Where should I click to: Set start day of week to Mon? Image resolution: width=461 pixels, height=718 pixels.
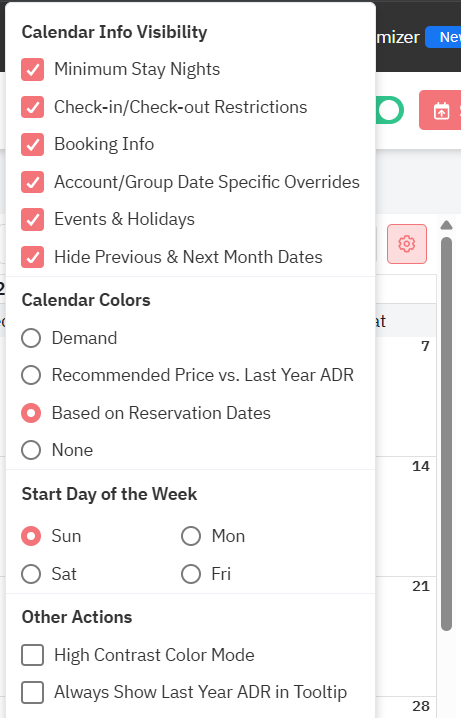pyautogui.click(x=191, y=536)
